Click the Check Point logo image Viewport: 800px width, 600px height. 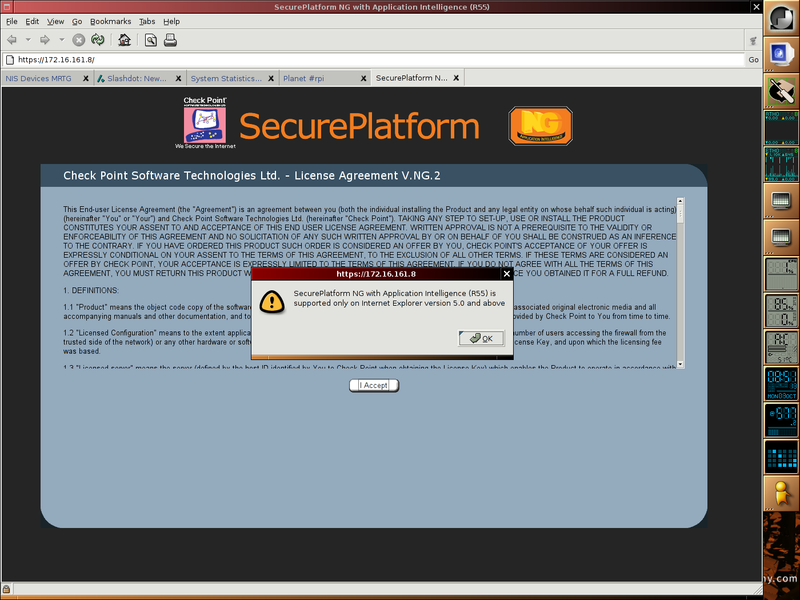[205, 123]
